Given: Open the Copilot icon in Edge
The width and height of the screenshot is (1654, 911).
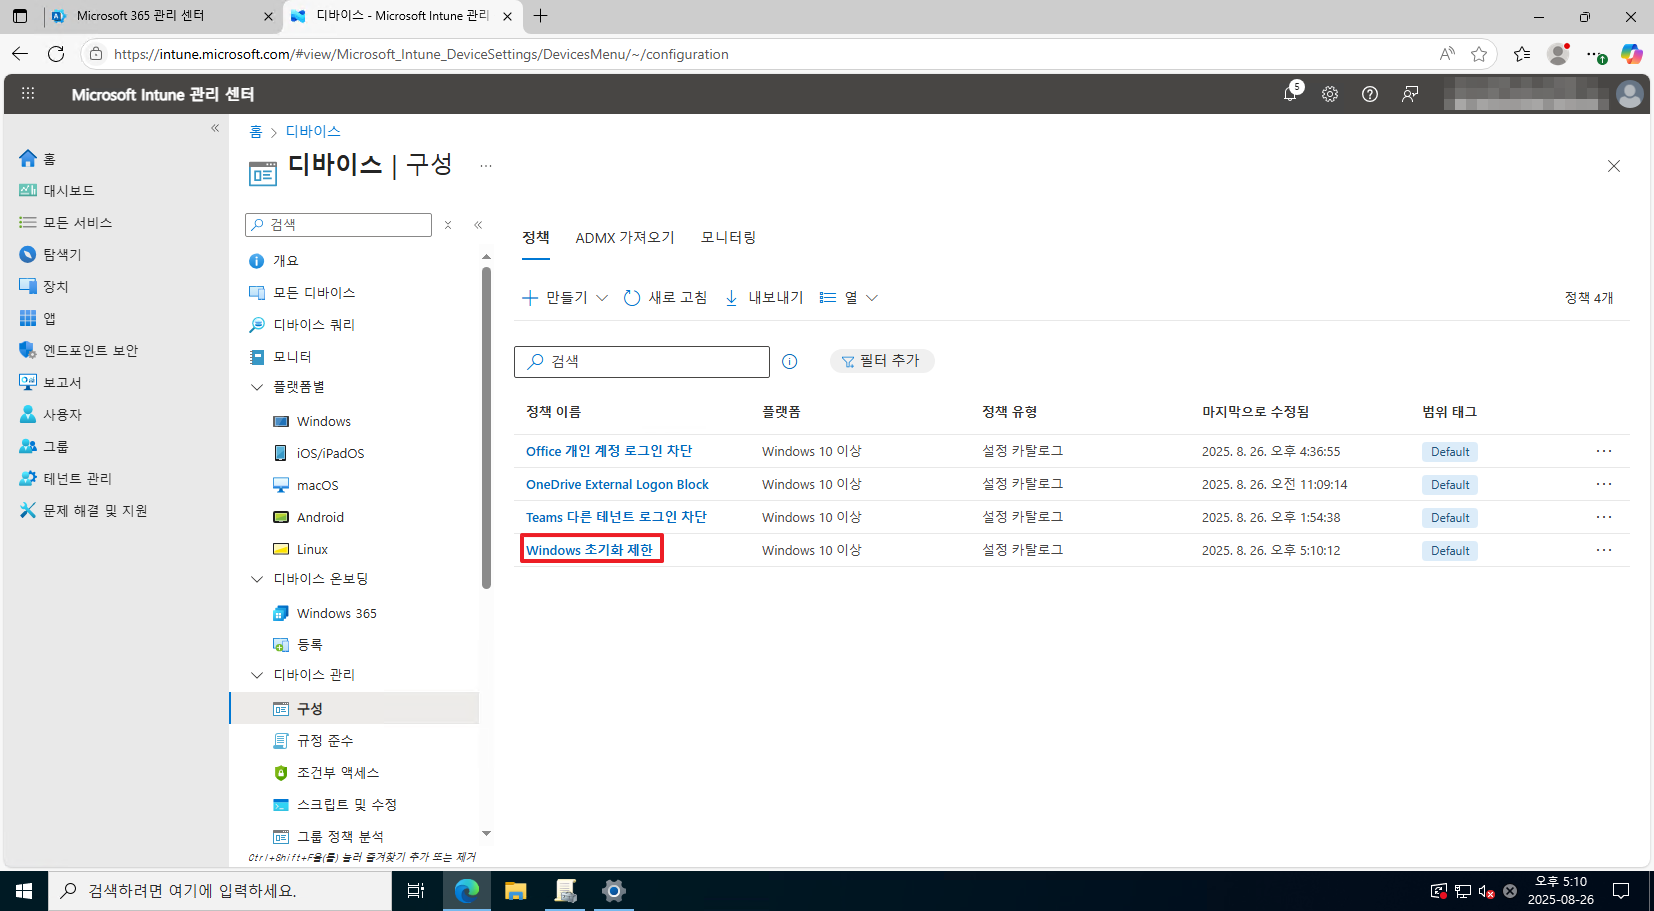Looking at the screenshot, I should [1631, 54].
